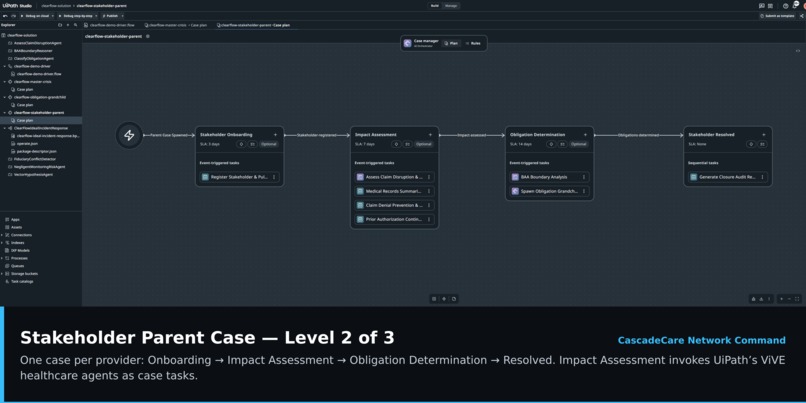This screenshot has height=403, width=806.
Task: Click Submit as template button
Action: [x=777, y=16]
